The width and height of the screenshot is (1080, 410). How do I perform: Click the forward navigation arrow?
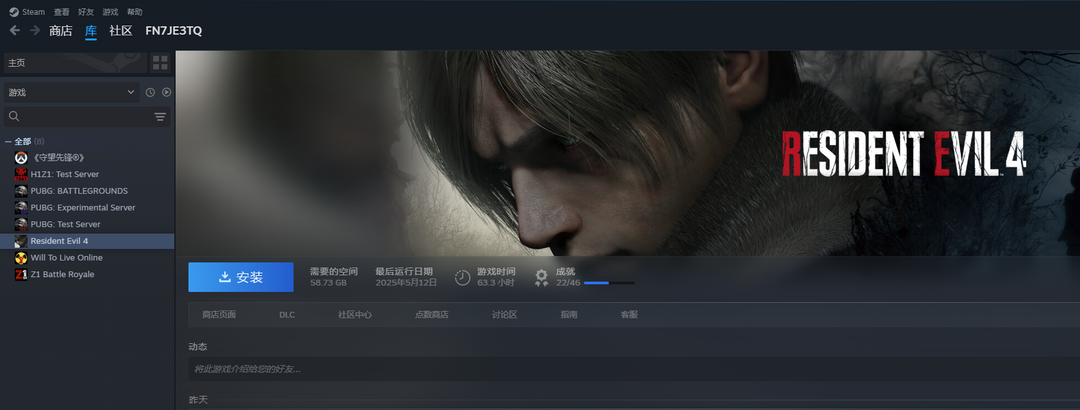pos(34,30)
